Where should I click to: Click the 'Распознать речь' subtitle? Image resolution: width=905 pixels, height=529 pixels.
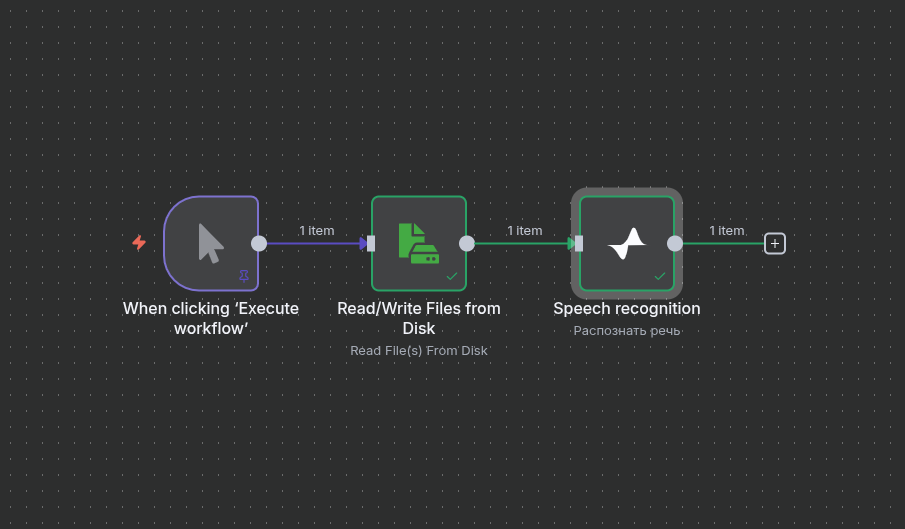coord(627,331)
